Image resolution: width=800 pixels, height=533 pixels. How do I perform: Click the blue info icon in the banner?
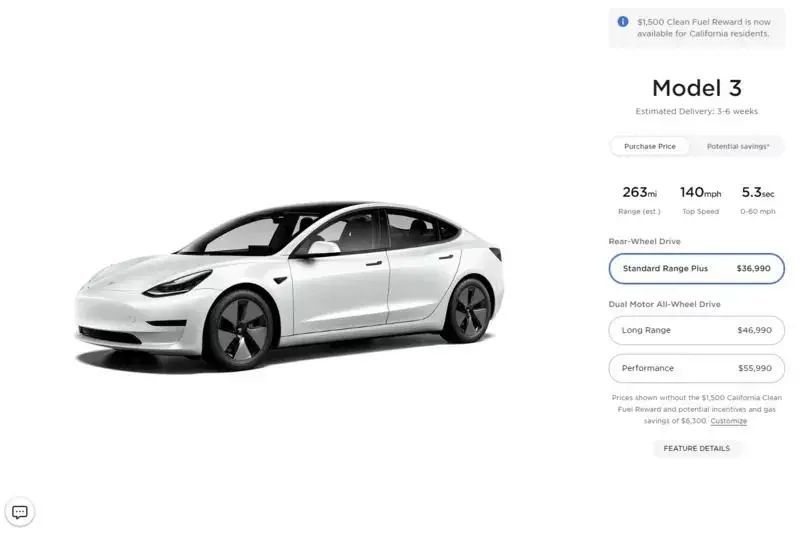coord(623,21)
